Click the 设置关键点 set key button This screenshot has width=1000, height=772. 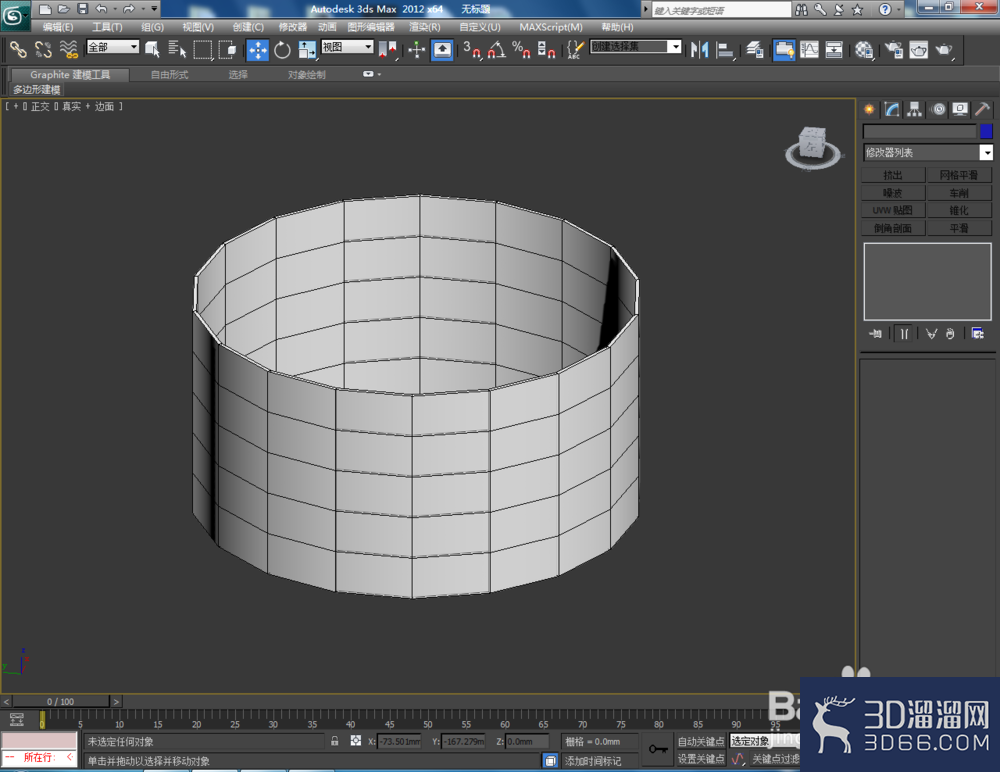click(x=700, y=759)
